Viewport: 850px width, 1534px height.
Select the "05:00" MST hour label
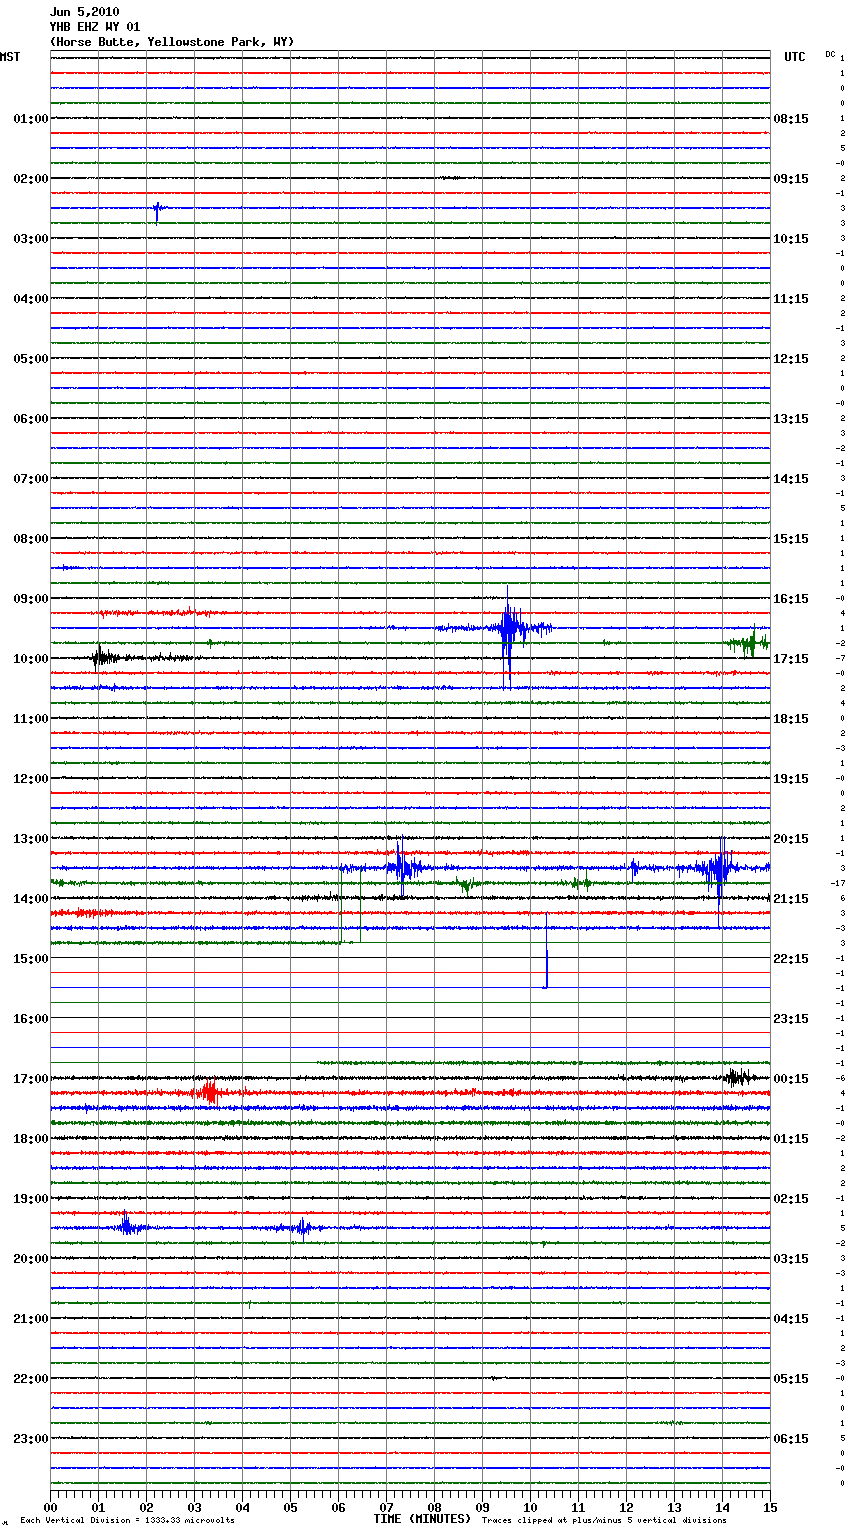[x=30, y=358]
